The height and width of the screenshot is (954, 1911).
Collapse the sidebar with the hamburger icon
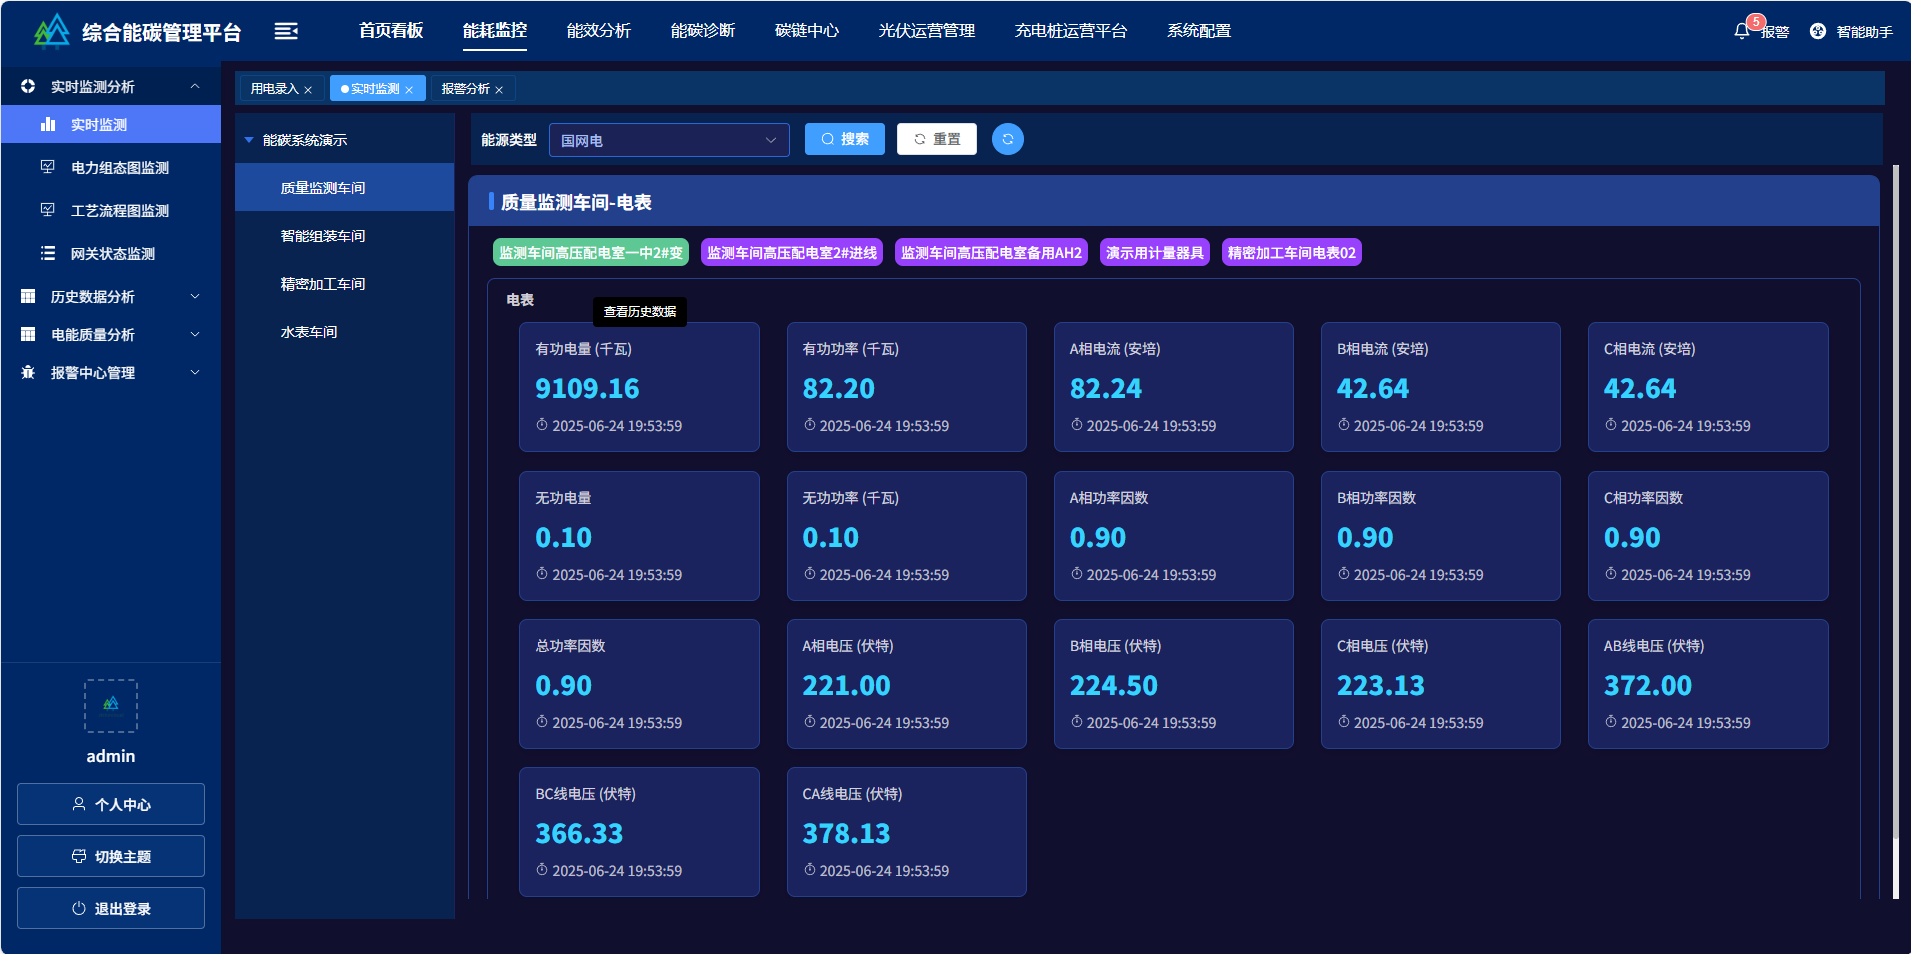(287, 31)
